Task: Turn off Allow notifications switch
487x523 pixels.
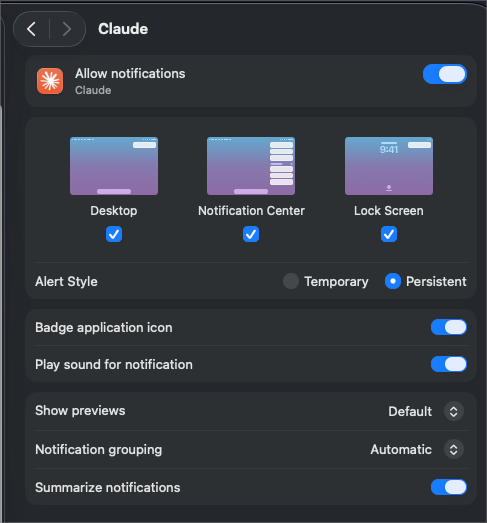Action: pyautogui.click(x=445, y=74)
